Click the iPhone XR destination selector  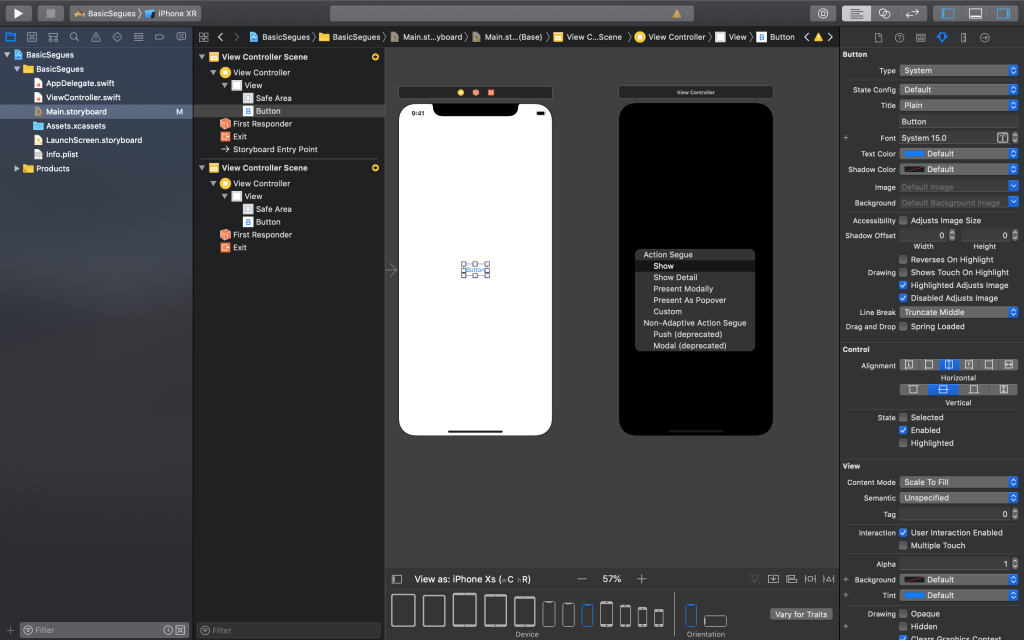tap(172, 13)
